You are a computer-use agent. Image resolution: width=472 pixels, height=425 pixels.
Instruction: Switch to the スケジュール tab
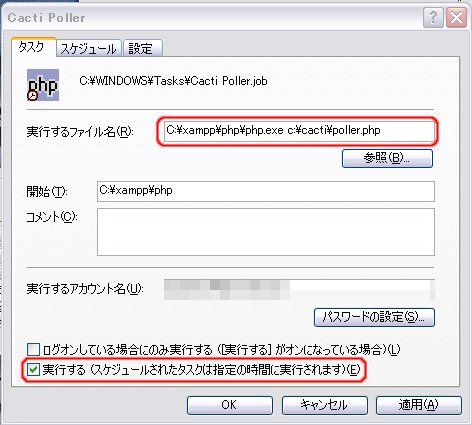(88, 49)
